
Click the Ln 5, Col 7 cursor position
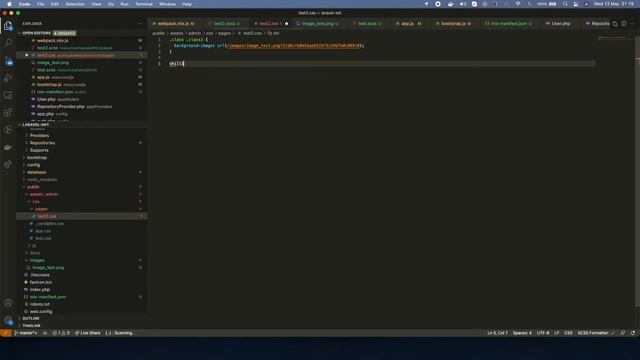click(x=498, y=333)
